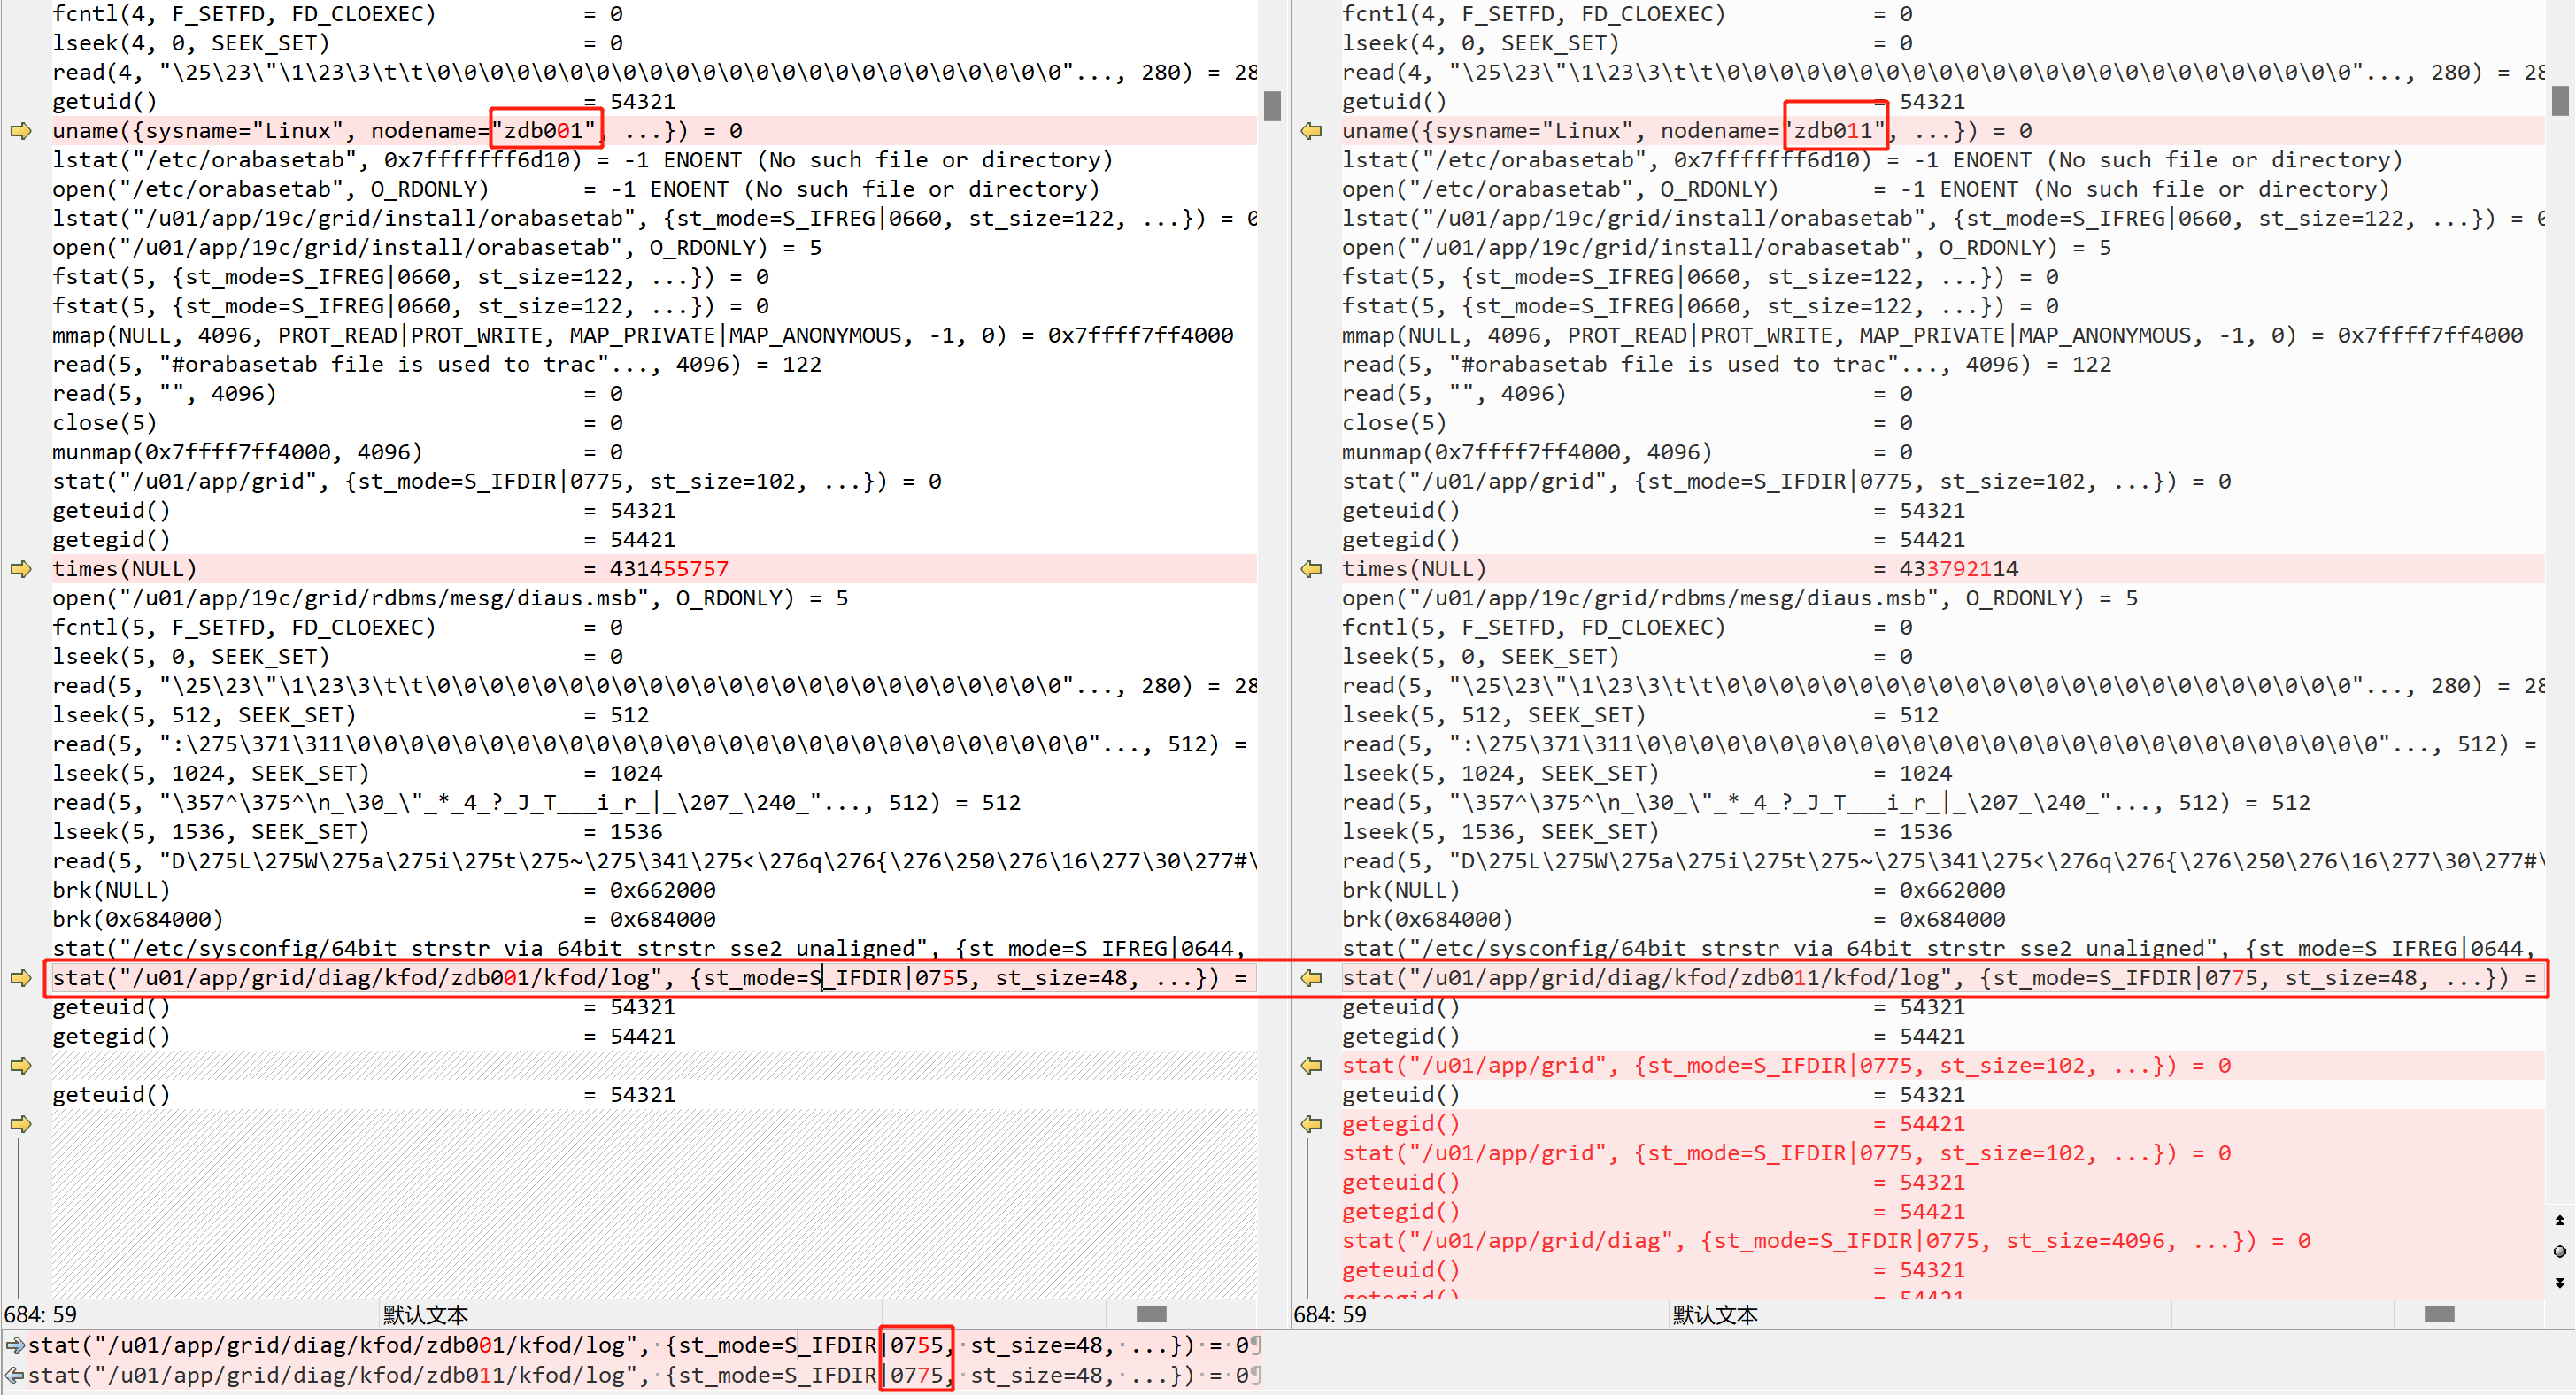
Task: Click left pane horizontal scrollbar thumb
Action: click(x=1151, y=1314)
